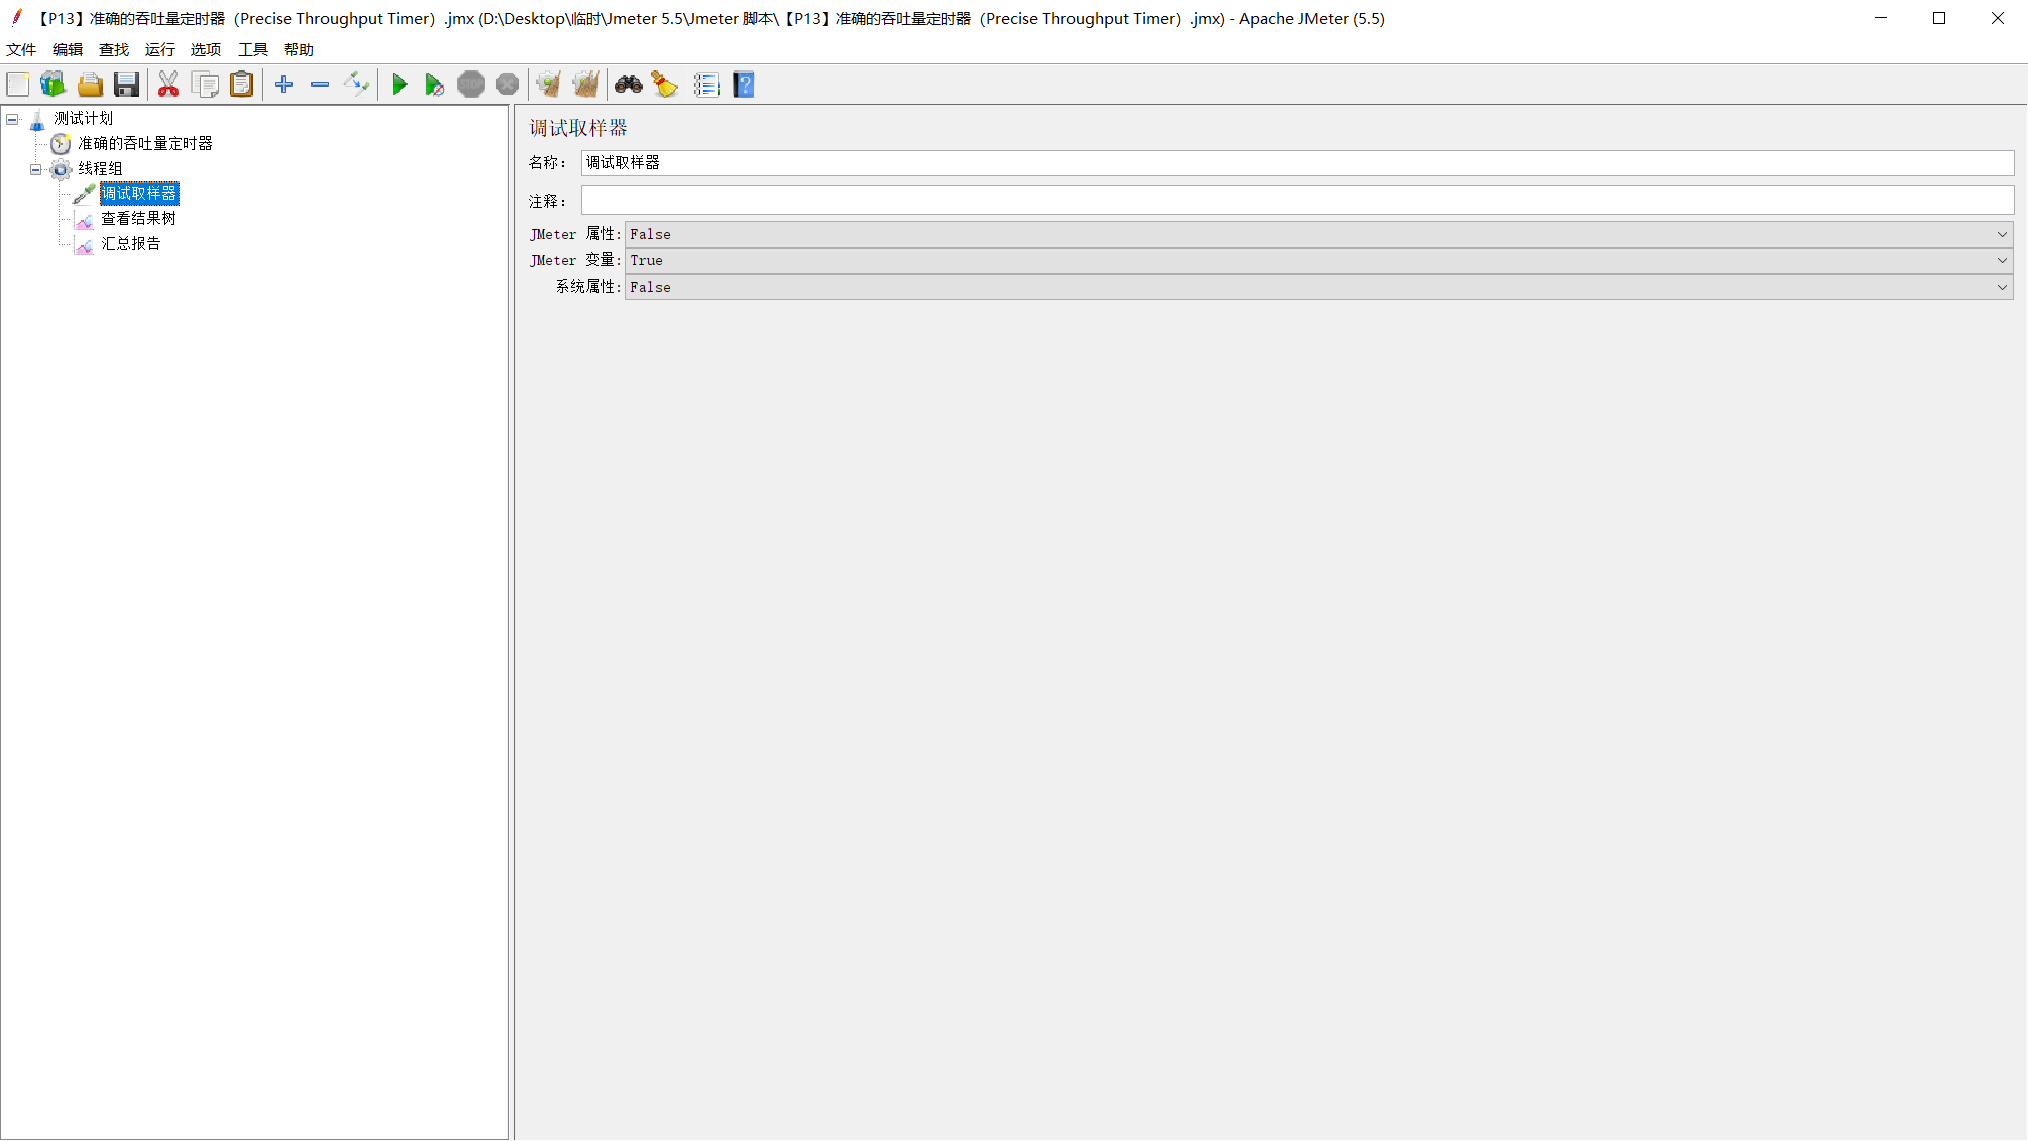Click the gear icon beside 线程组

(x=61, y=169)
